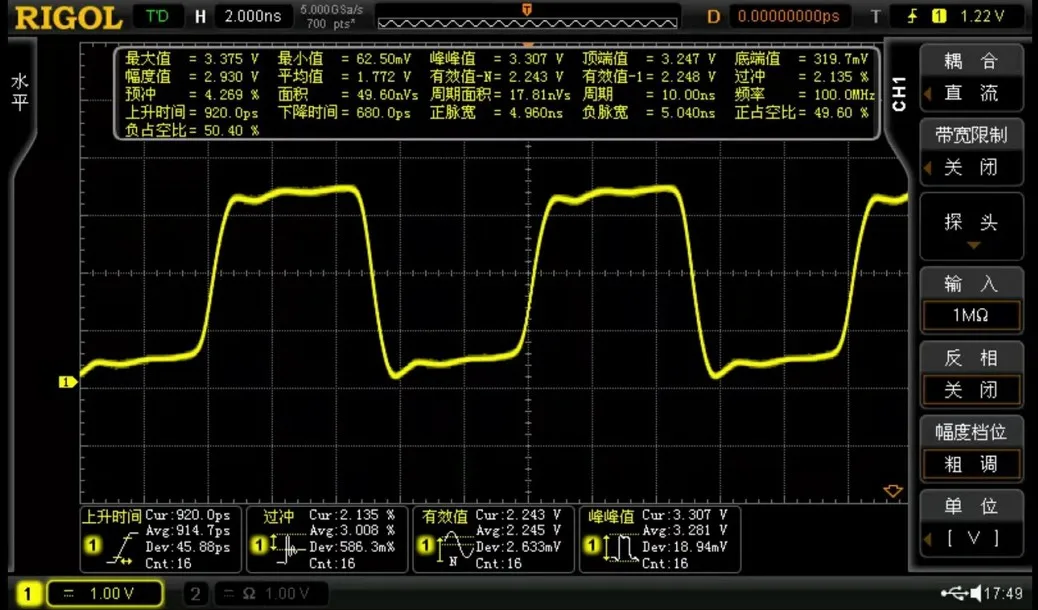Click the 面积 = 49.60nVs measurement
Image resolution: width=1038 pixels, height=610 pixels.
point(348,95)
